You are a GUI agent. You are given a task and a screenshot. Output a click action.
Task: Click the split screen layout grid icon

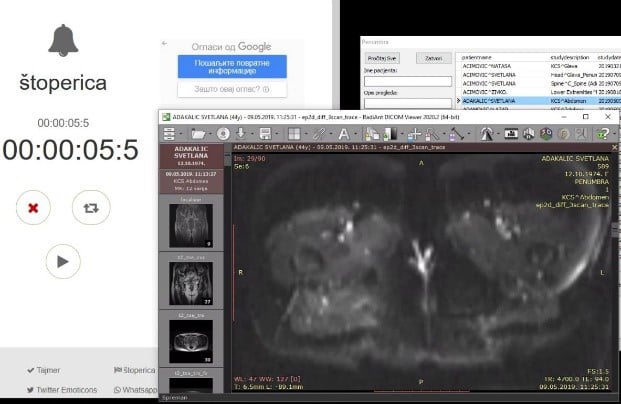pos(294,134)
